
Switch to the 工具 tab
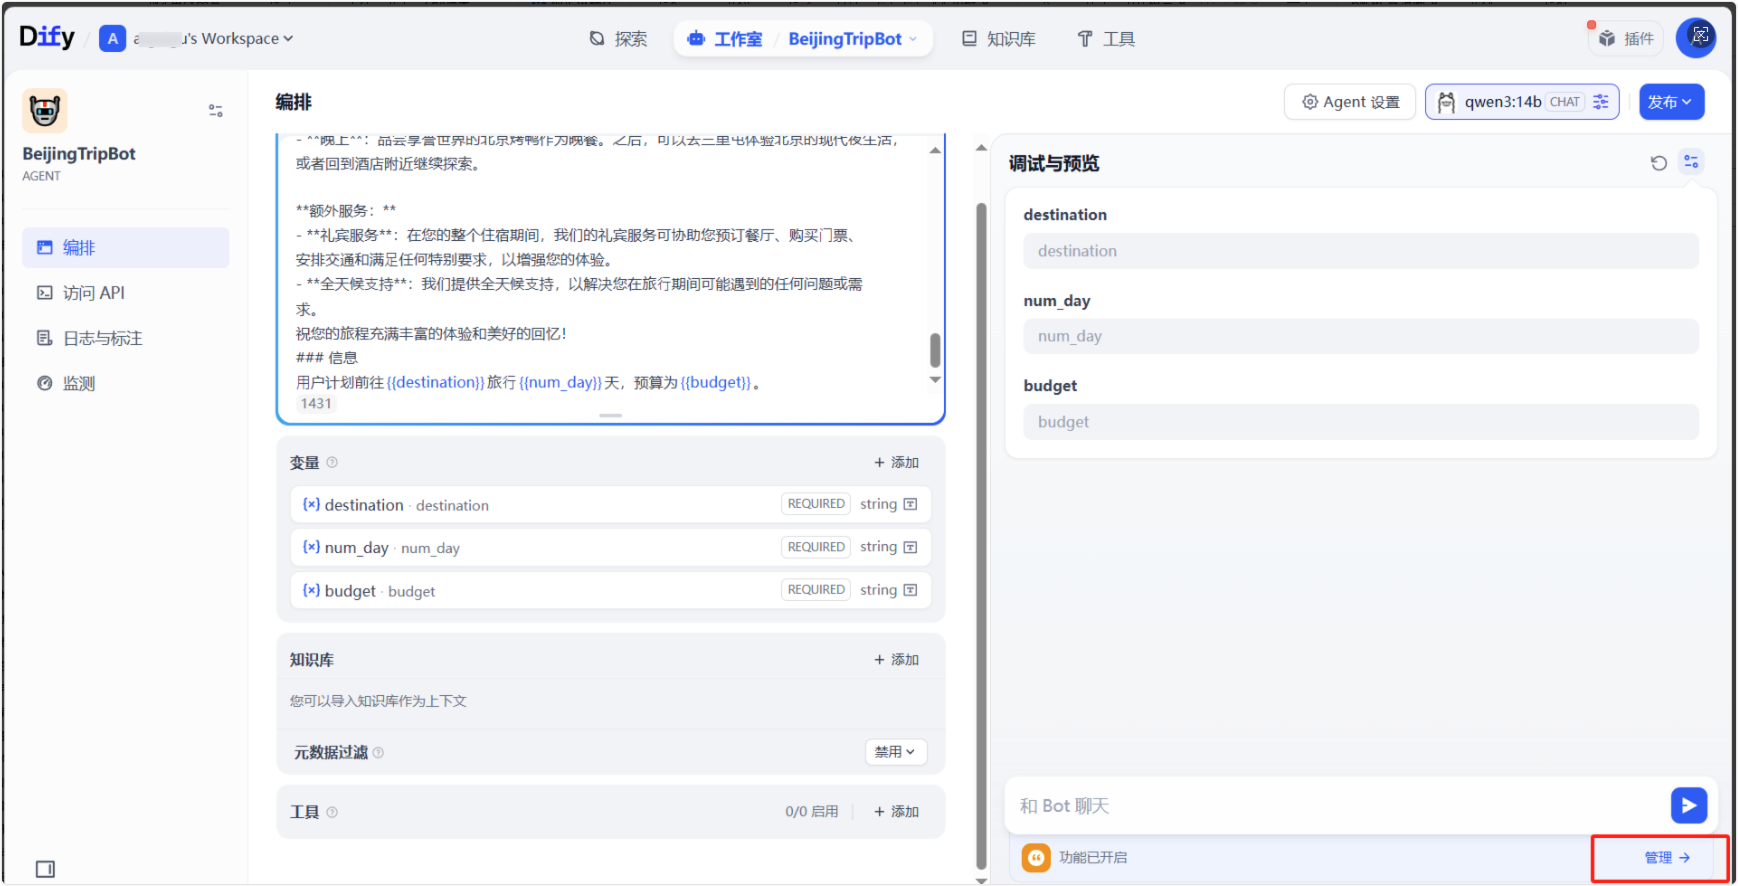[1106, 39]
